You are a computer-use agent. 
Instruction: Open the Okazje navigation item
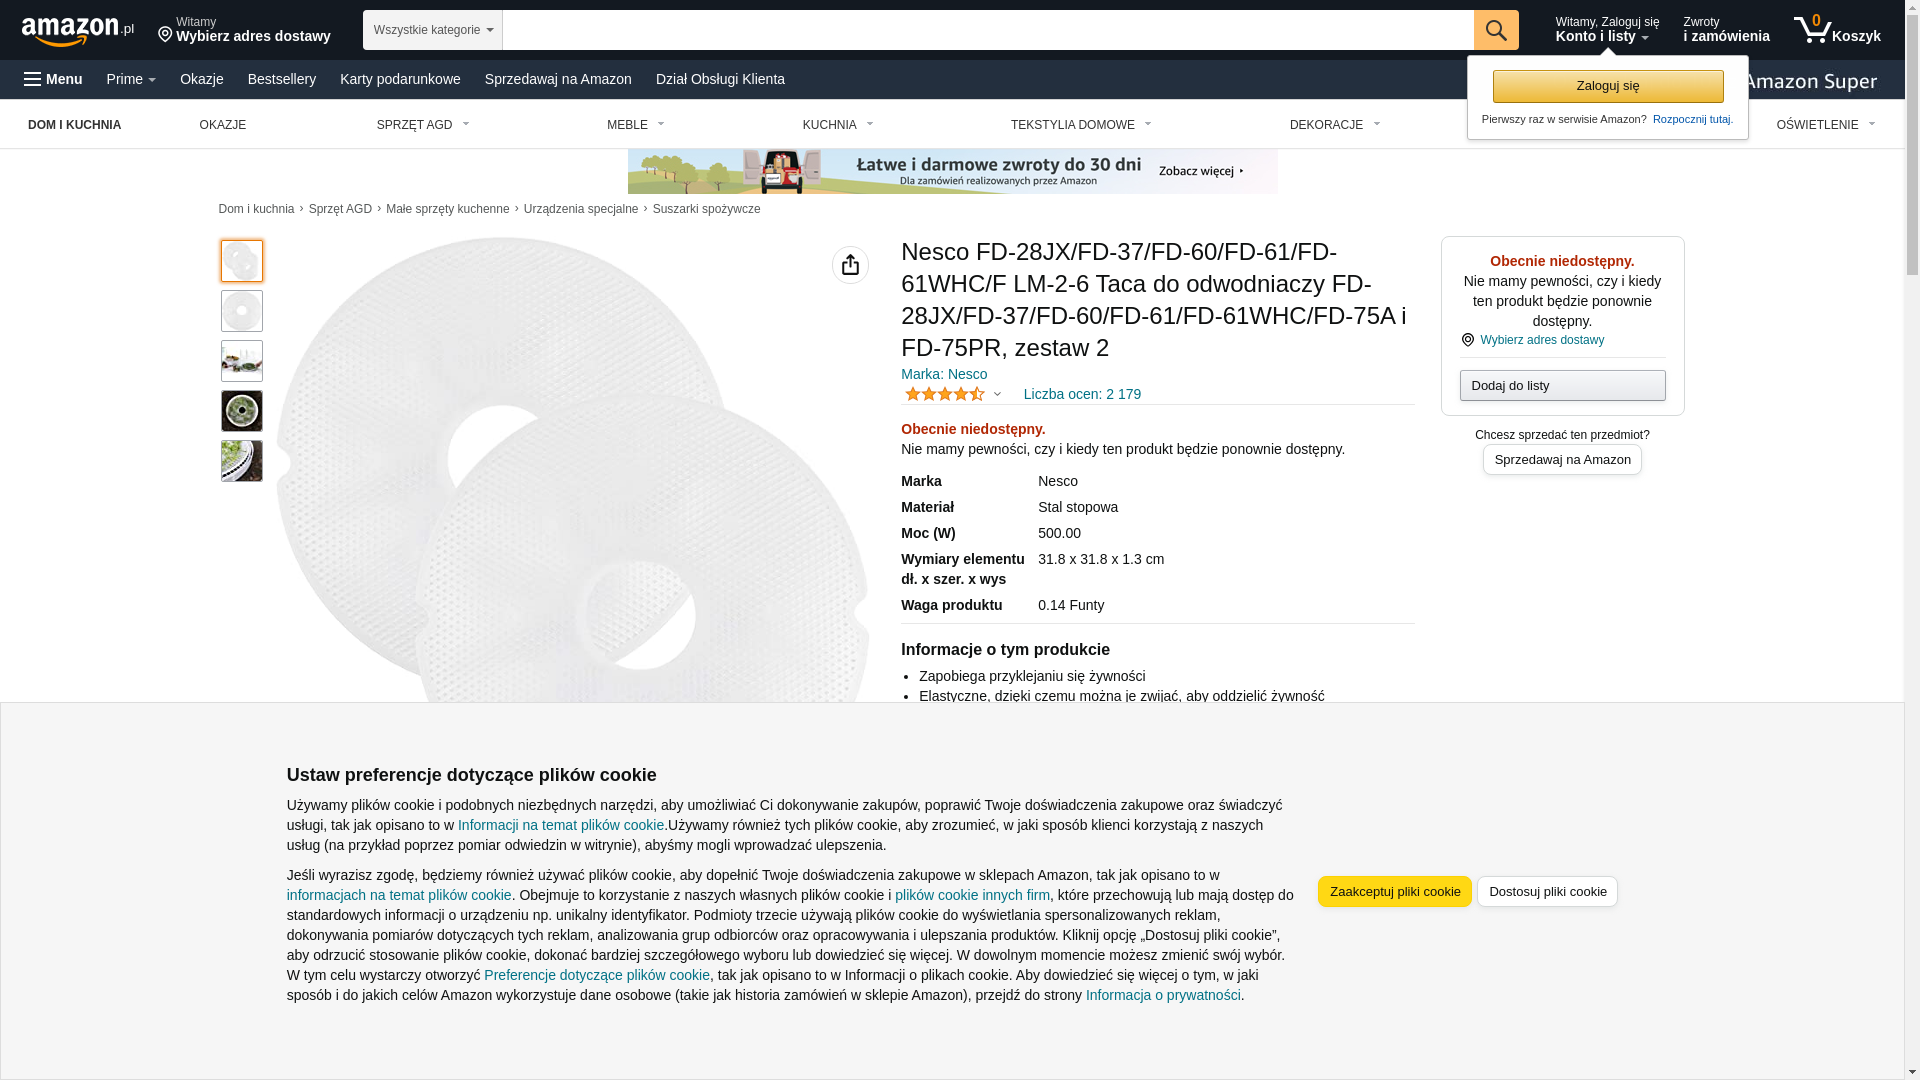tap(202, 79)
